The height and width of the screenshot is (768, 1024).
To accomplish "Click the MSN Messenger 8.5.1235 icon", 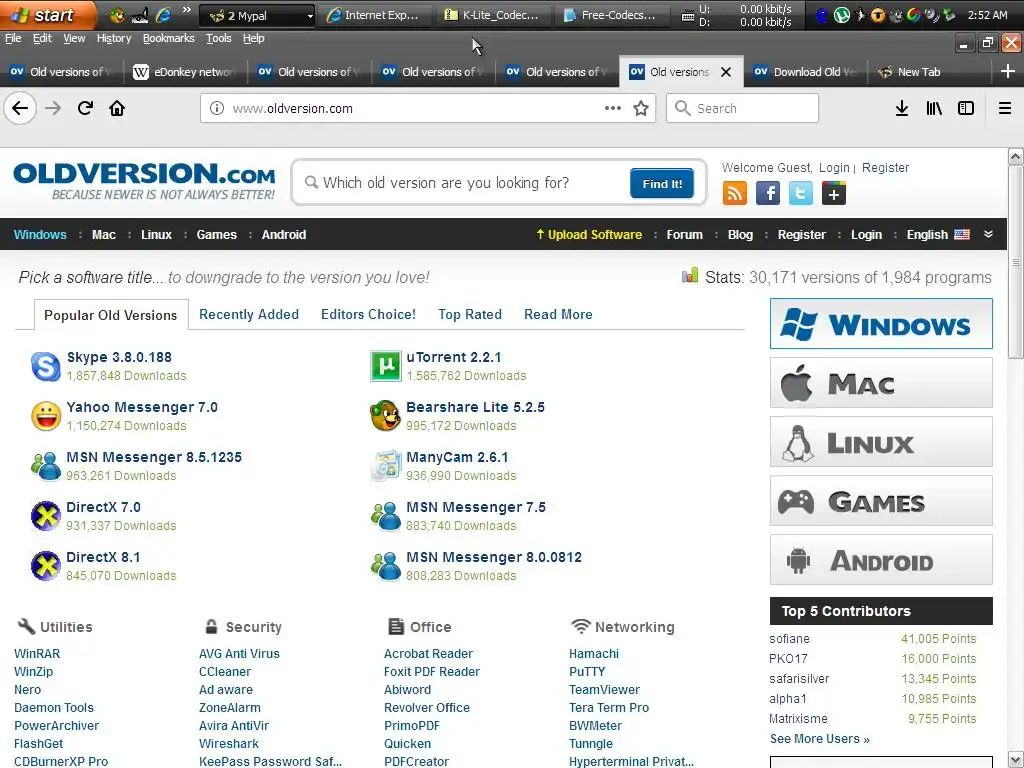I will coord(46,466).
